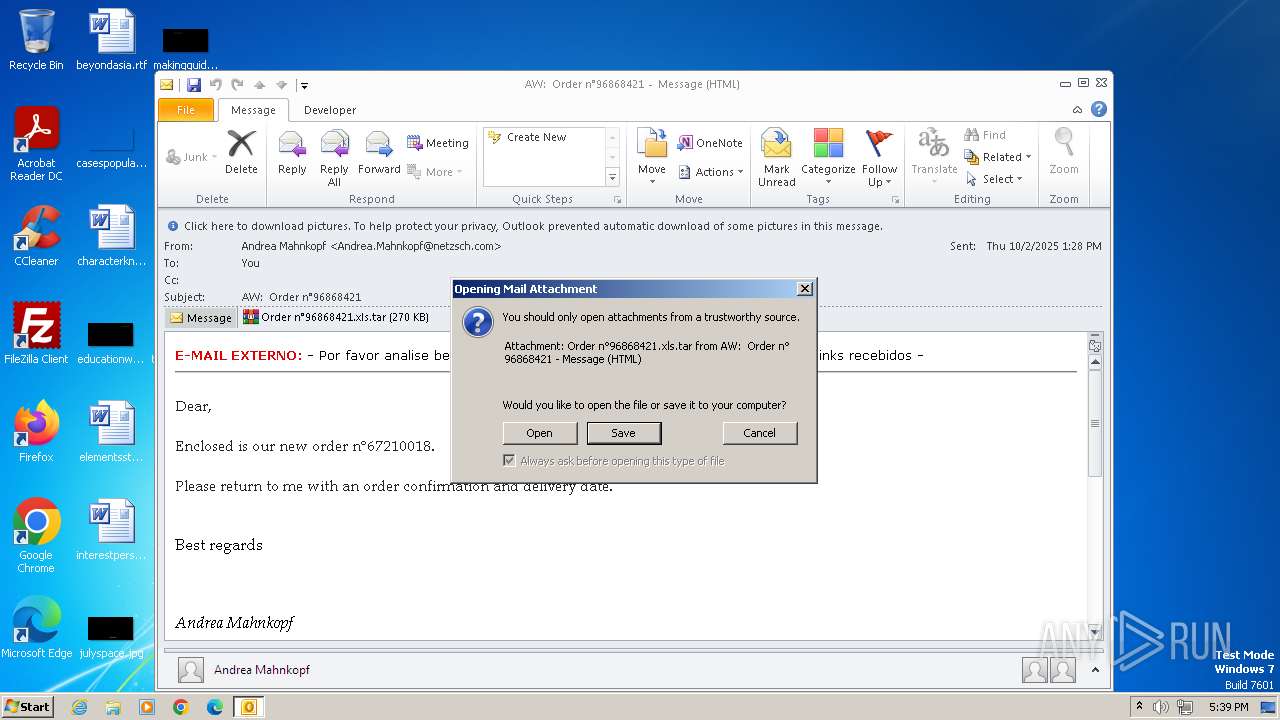Image resolution: width=1280 pixels, height=720 pixels.
Task: Open the Related dropdown
Action: tap(998, 157)
